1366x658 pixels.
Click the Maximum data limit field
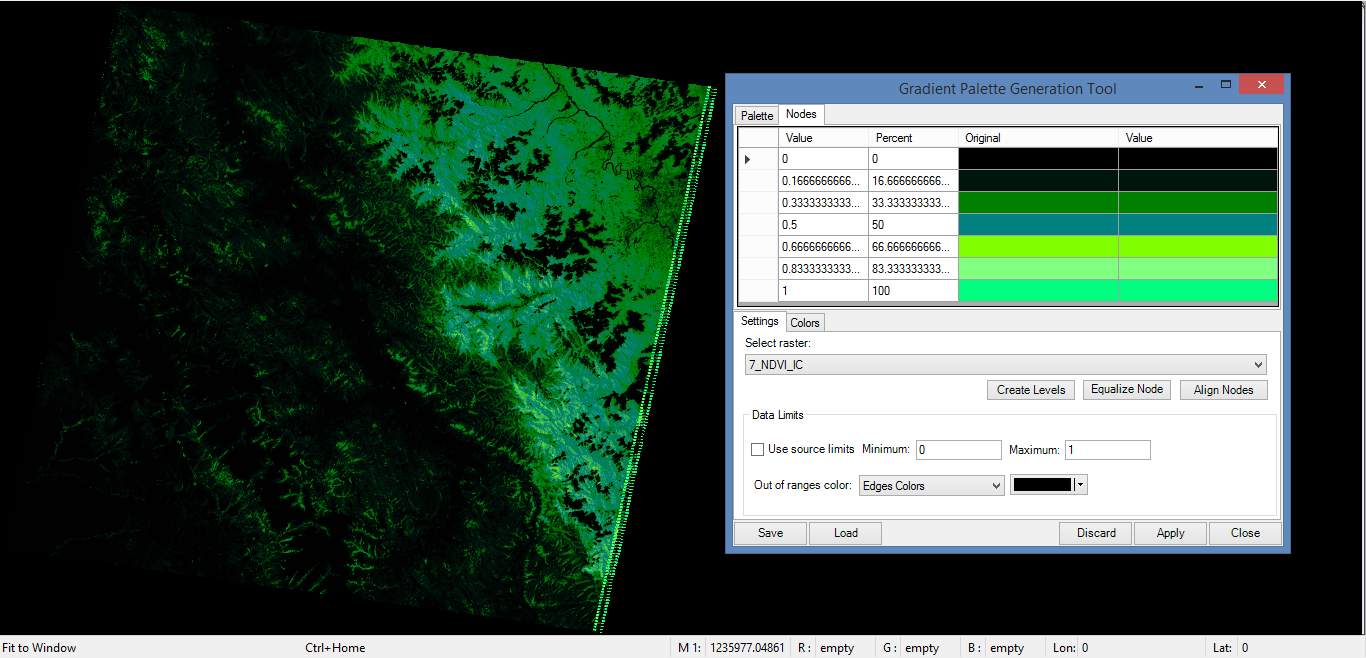(1107, 450)
